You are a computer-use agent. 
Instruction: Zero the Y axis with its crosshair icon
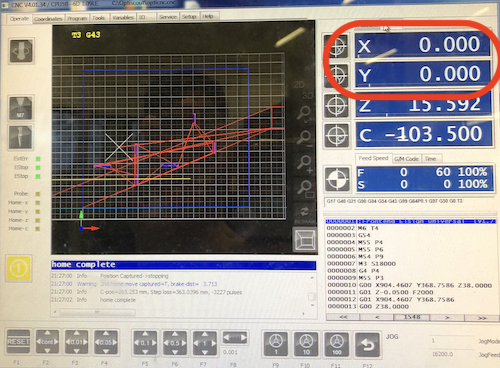pos(337,75)
